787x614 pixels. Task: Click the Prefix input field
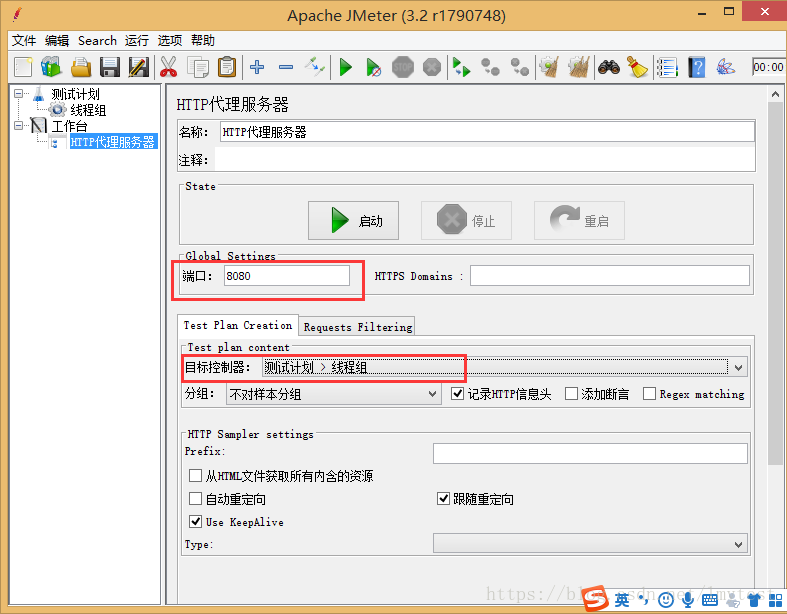pyautogui.click(x=590, y=453)
